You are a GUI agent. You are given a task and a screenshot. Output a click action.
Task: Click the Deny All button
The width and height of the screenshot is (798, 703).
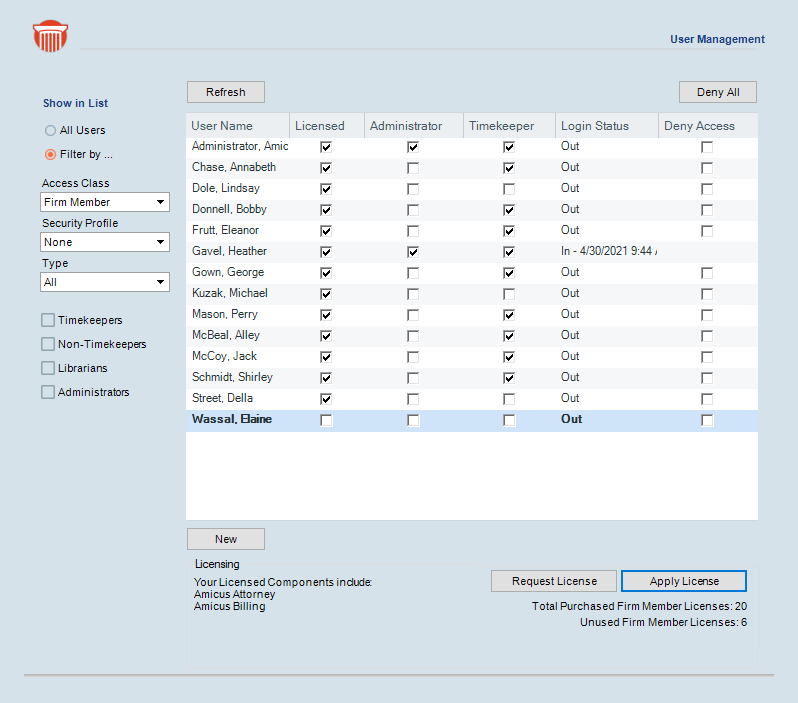click(718, 92)
